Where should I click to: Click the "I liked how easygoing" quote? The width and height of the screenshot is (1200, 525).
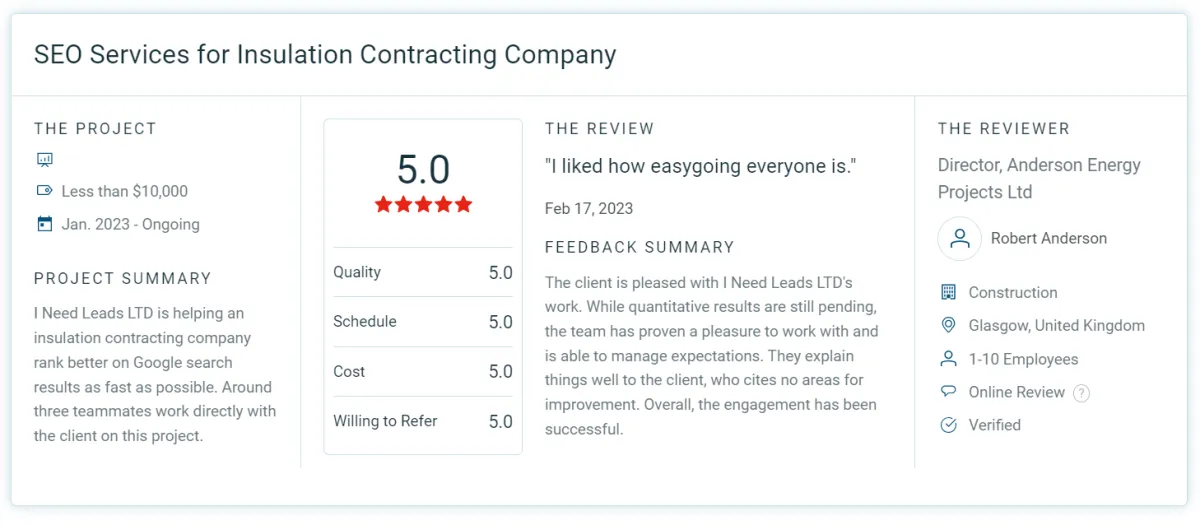tap(700, 166)
